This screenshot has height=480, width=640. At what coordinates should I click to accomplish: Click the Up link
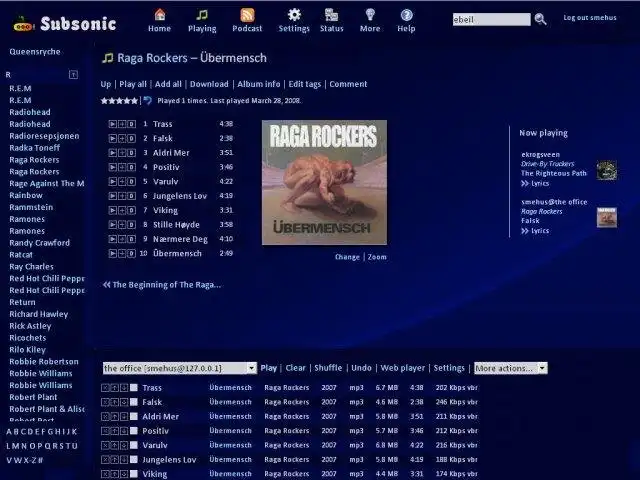106,84
